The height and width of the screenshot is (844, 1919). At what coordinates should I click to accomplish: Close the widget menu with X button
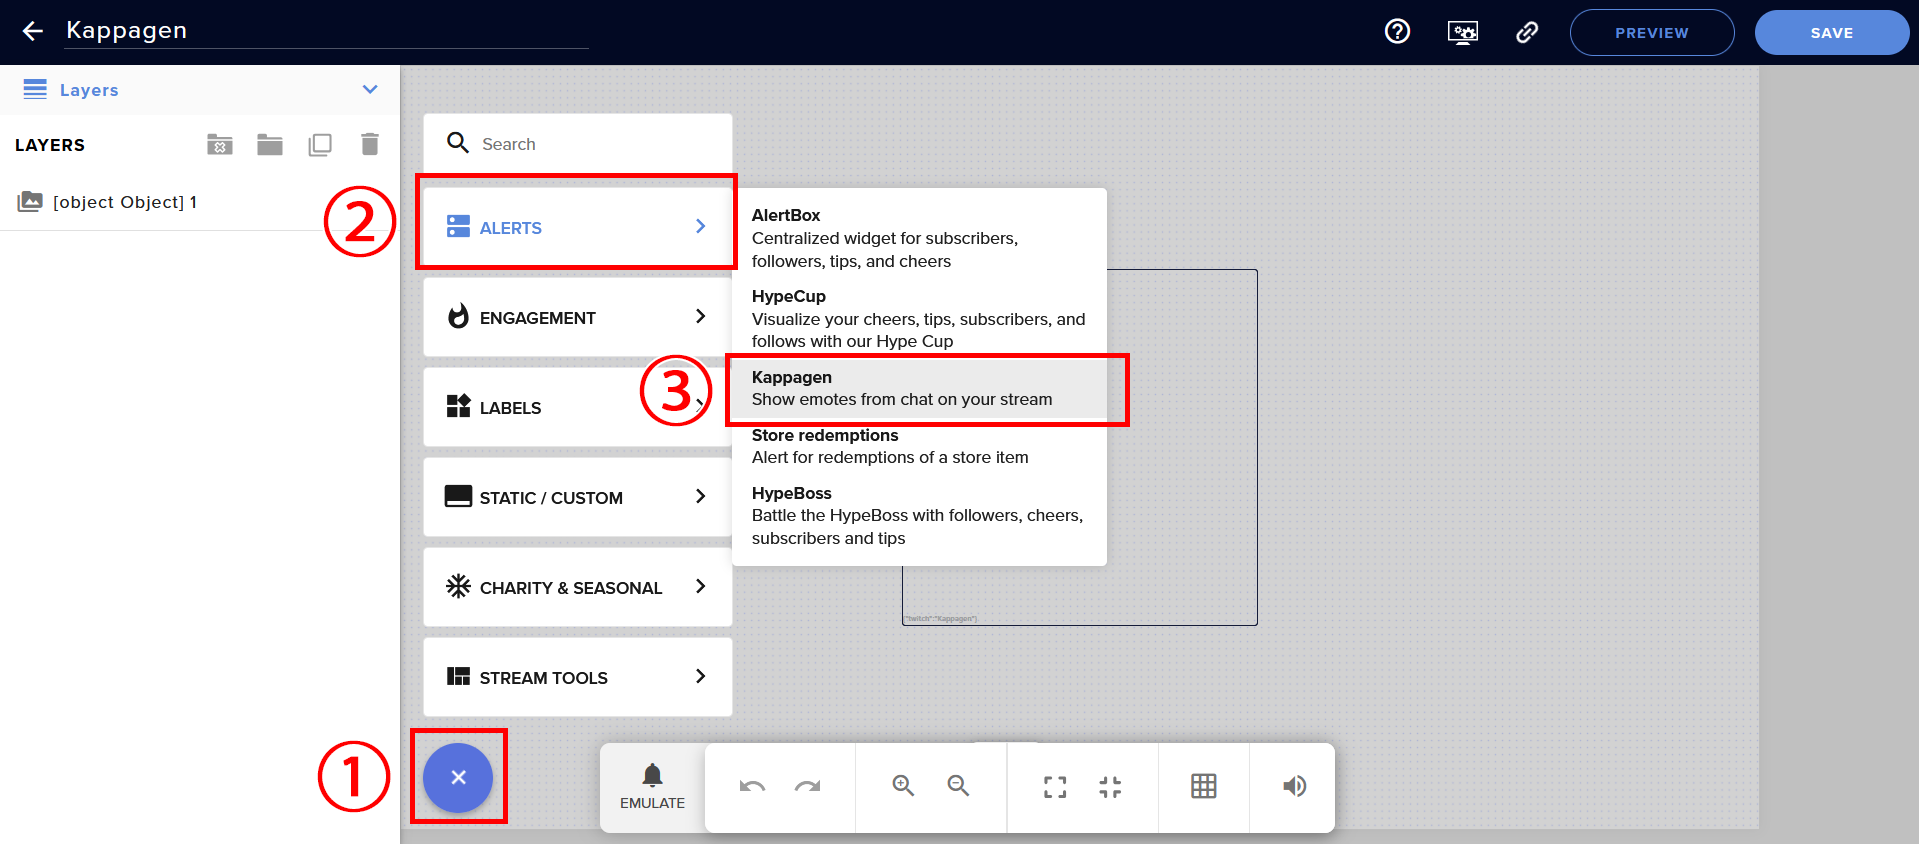(x=458, y=777)
